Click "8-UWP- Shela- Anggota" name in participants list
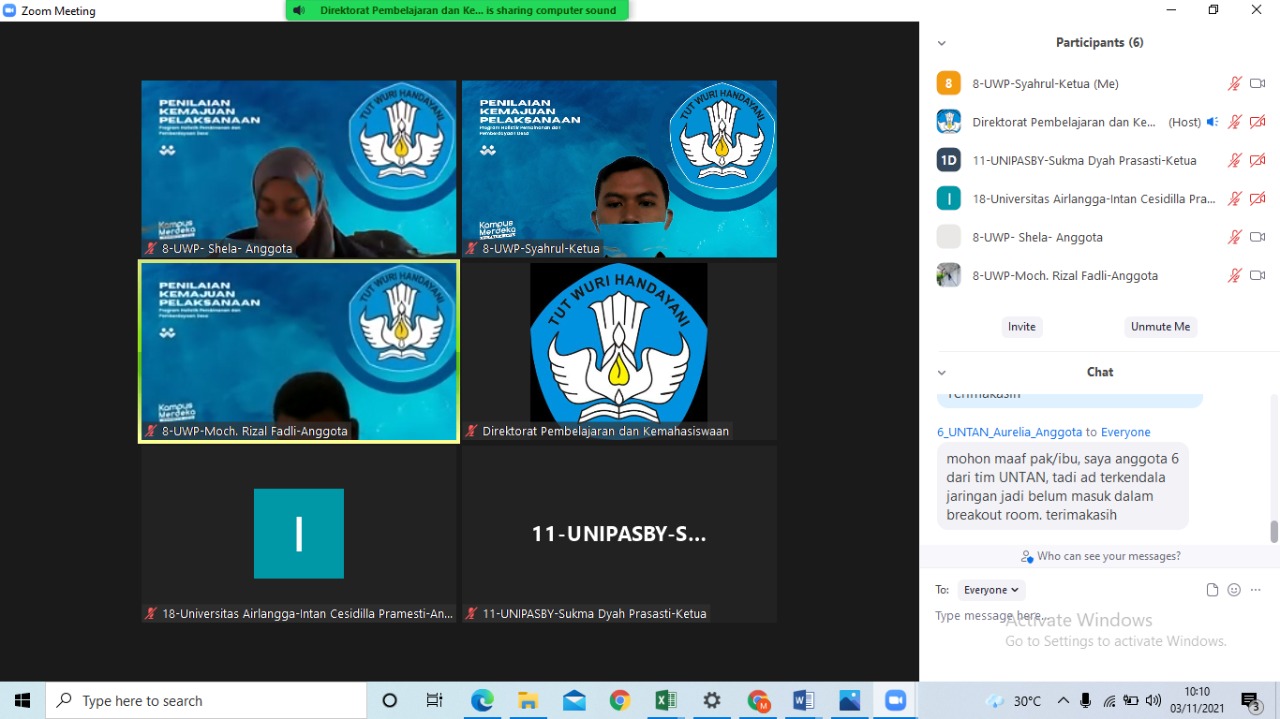This screenshot has width=1280, height=719. (x=1038, y=237)
